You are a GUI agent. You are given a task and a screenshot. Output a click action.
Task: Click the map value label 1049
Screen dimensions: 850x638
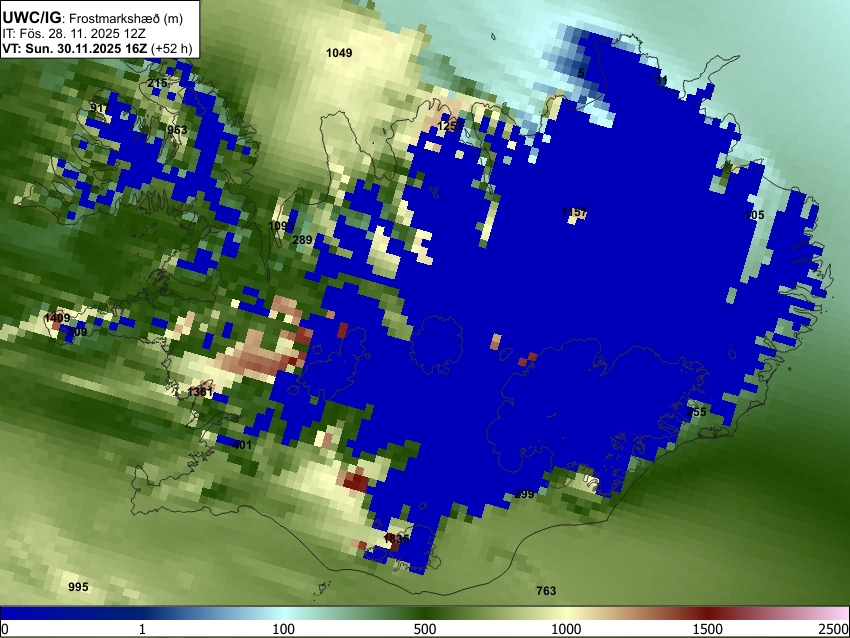(339, 53)
